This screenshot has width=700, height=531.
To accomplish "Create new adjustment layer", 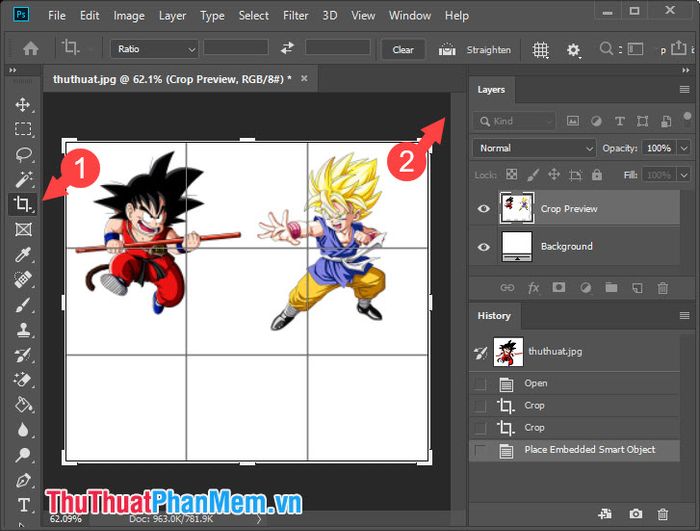I will point(585,288).
